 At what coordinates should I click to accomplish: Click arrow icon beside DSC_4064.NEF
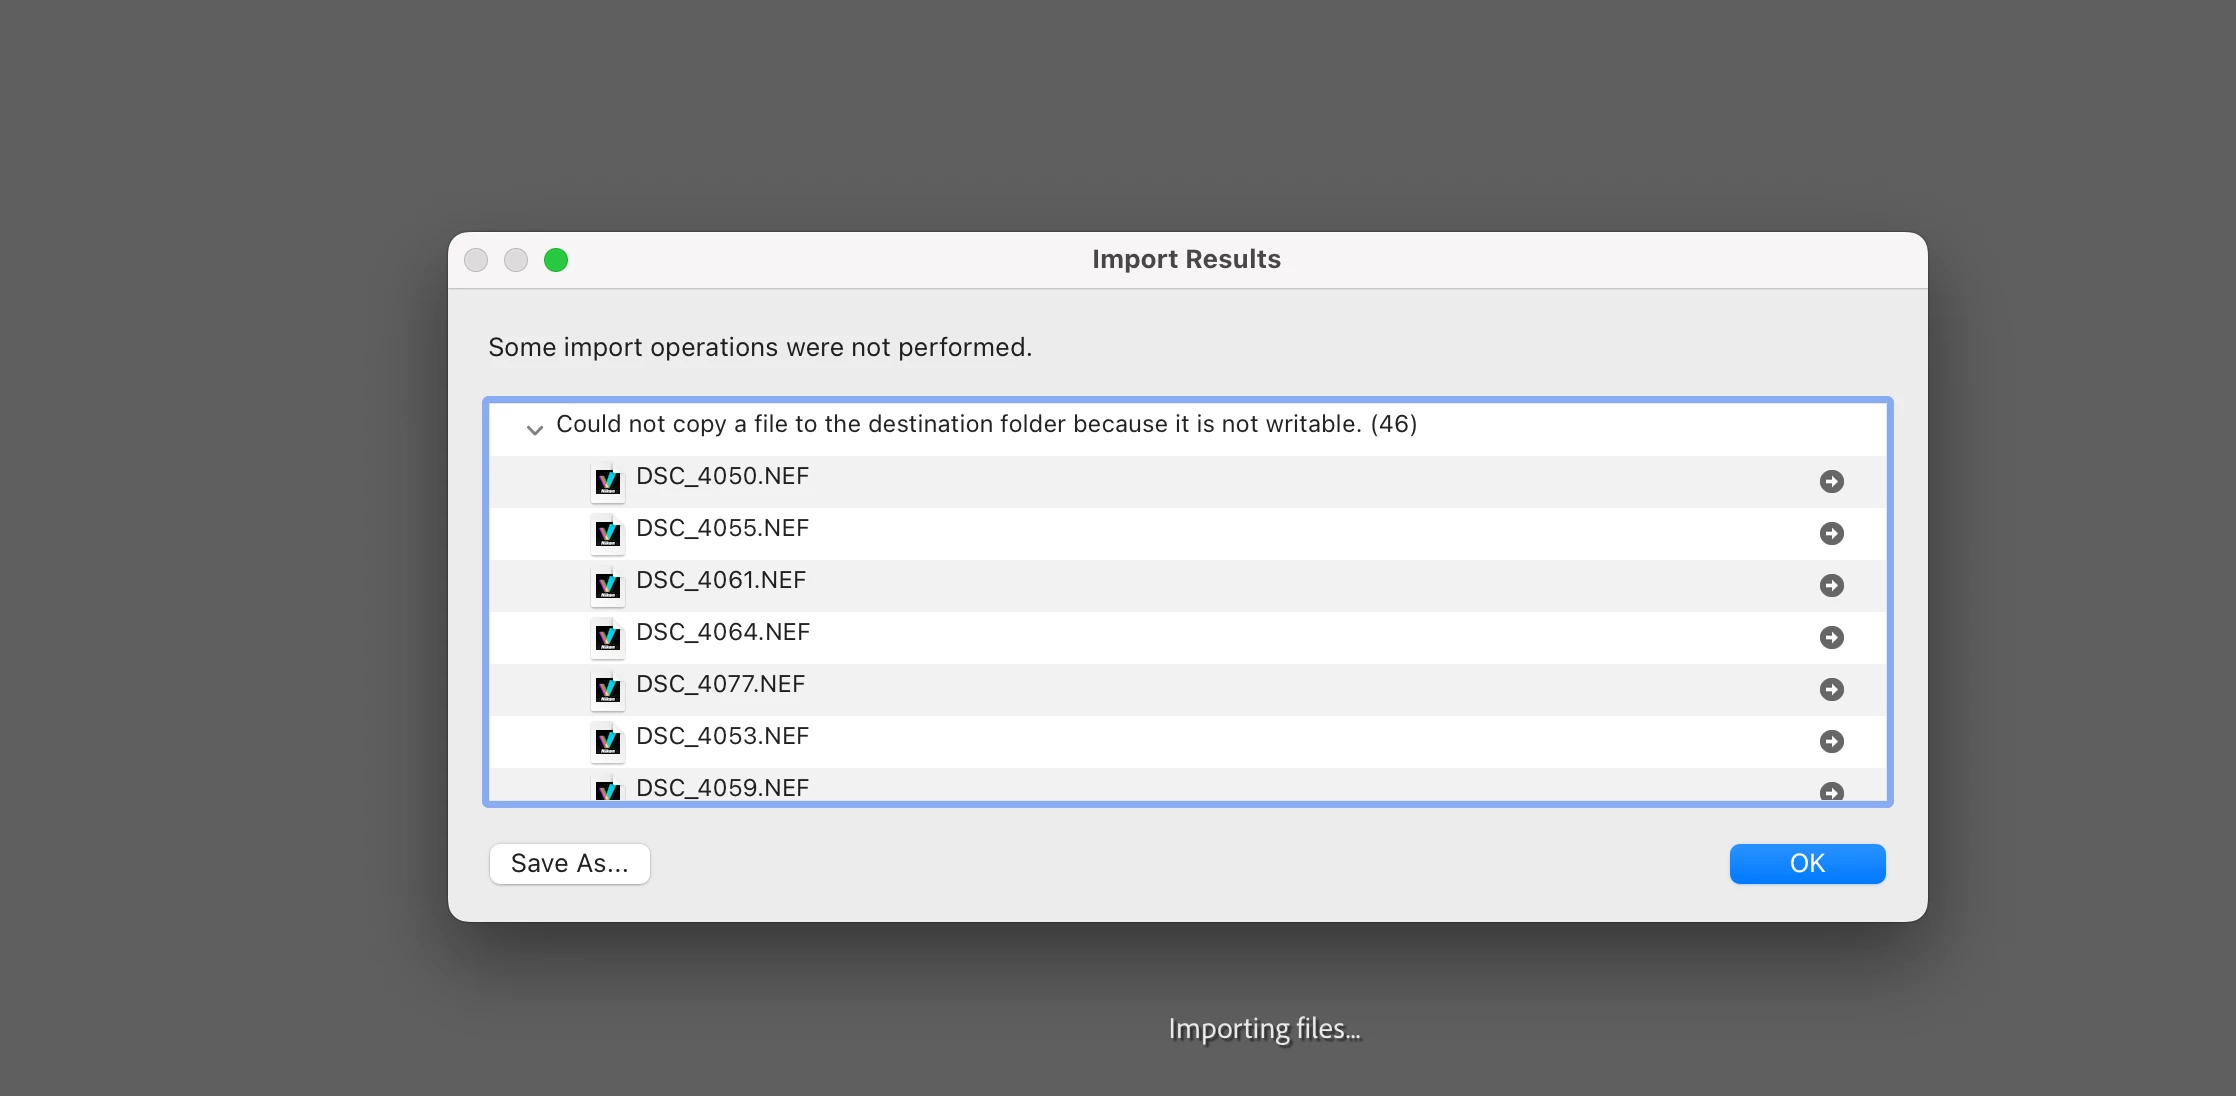pos(1831,638)
